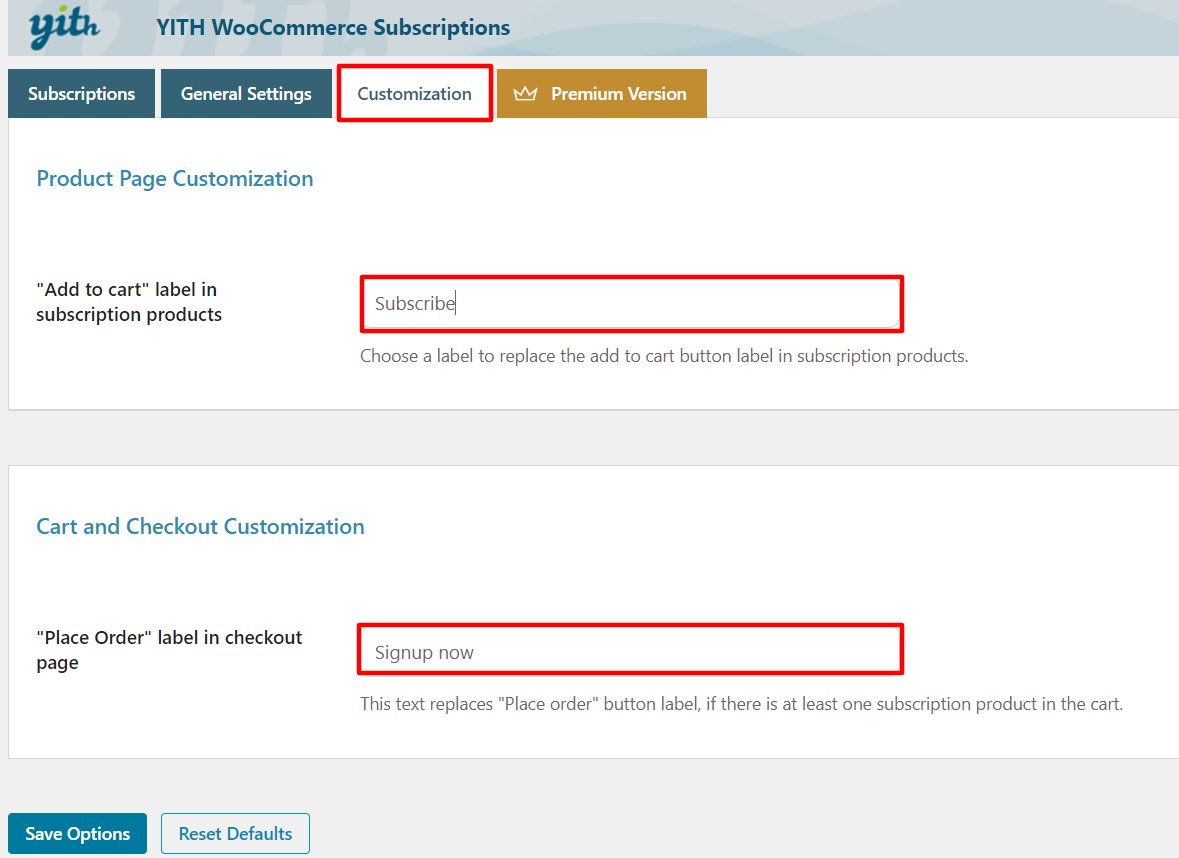The width and height of the screenshot is (1179, 858).
Task: Focus the "Add to cart" label input field
Action: pyautogui.click(x=632, y=304)
